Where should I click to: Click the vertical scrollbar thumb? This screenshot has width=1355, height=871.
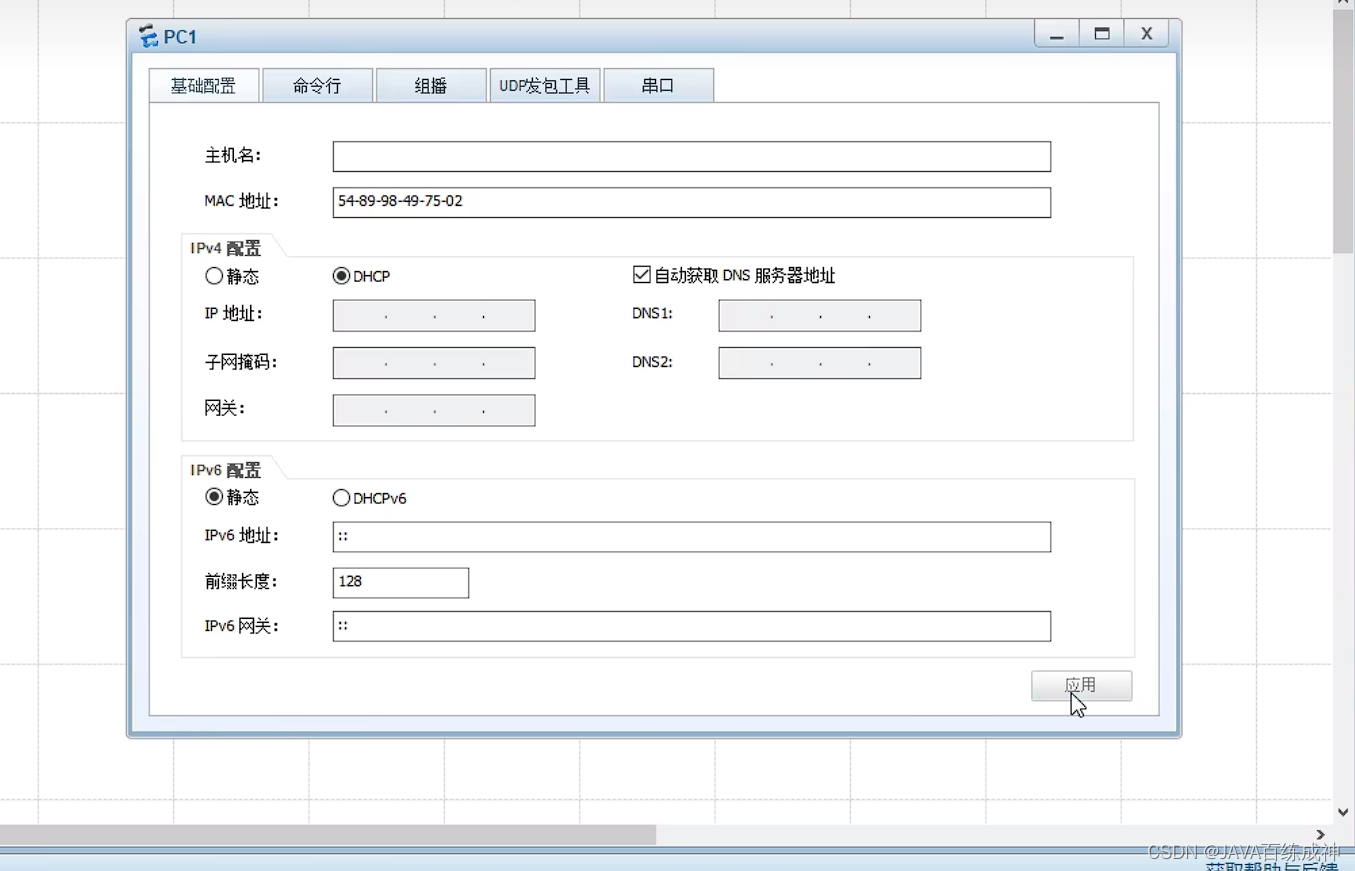pyautogui.click(x=1343, y=130)
